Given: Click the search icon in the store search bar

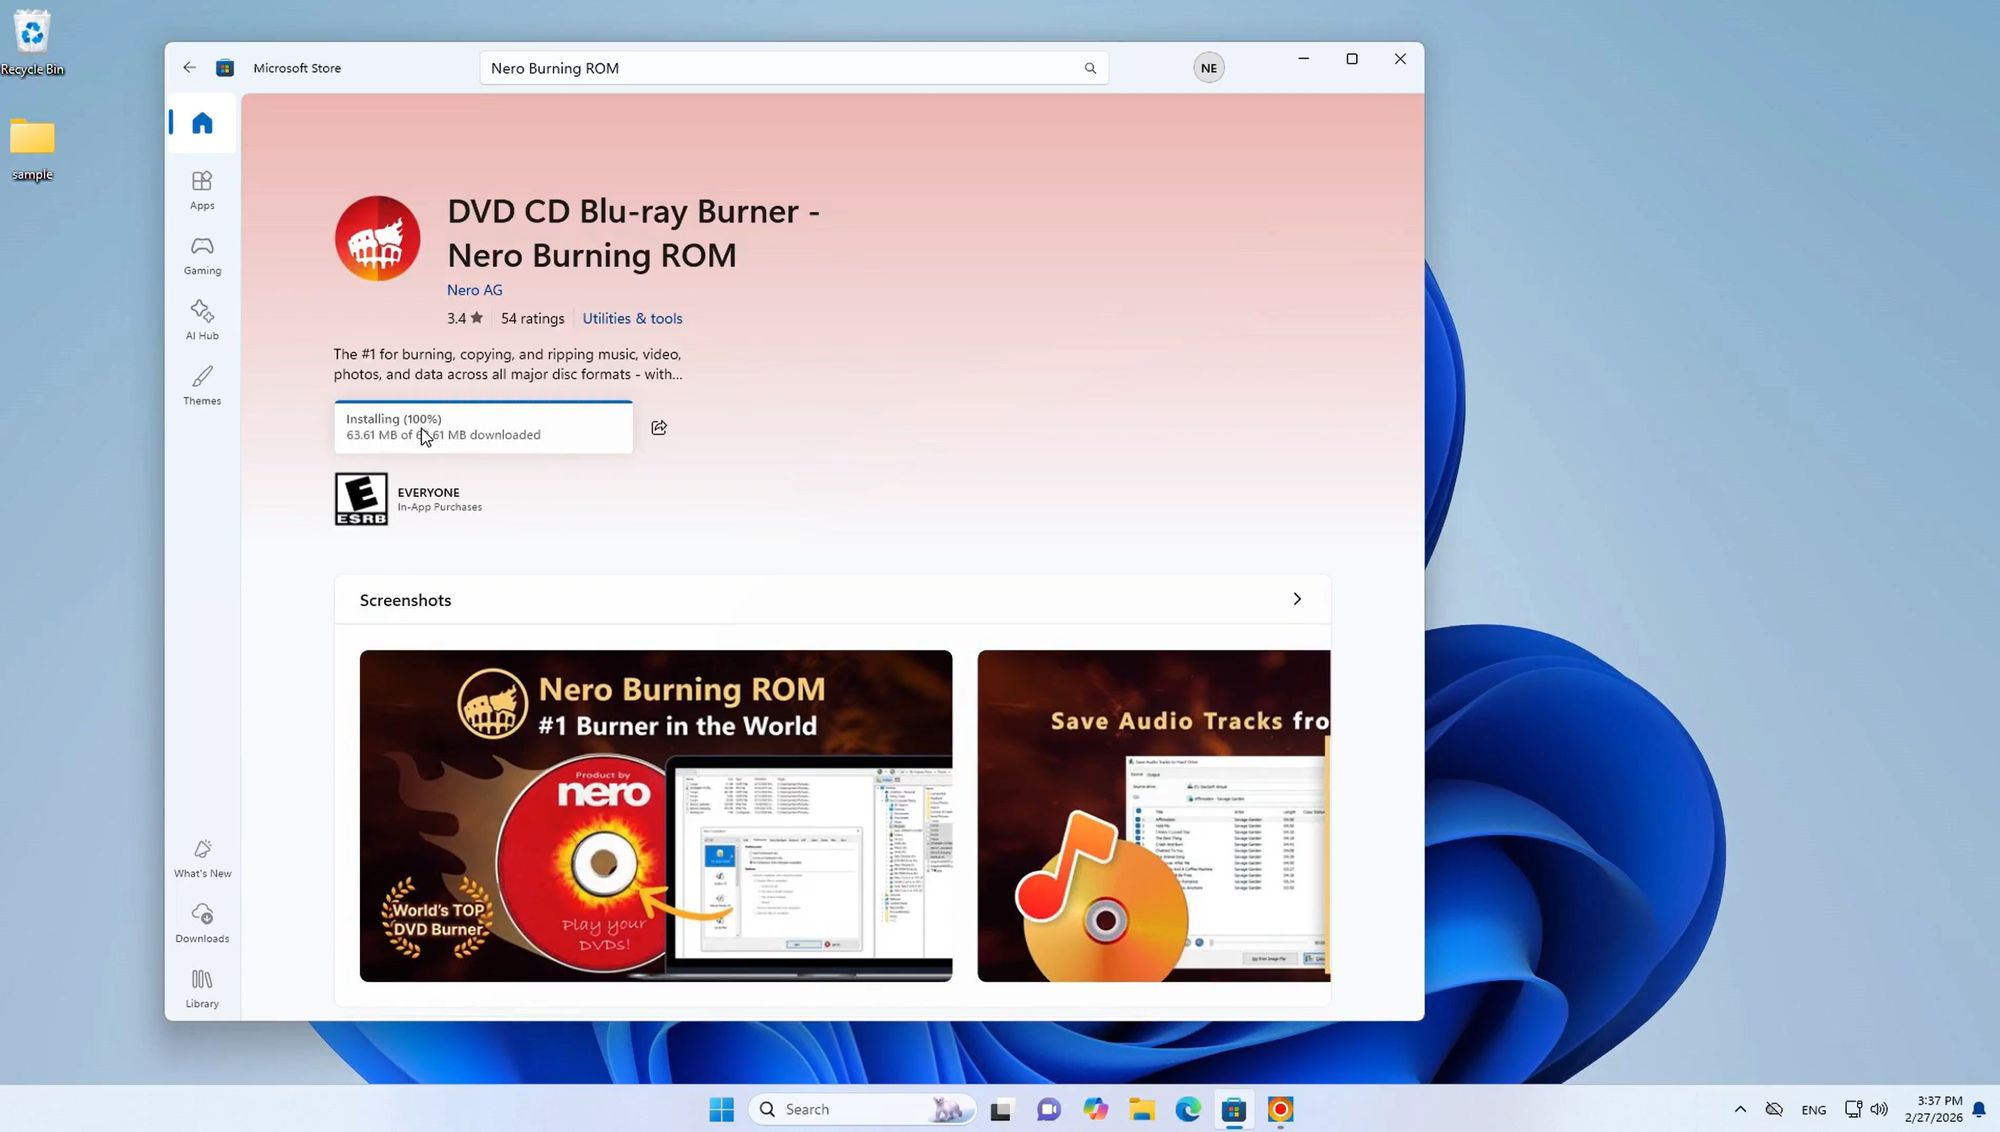Looking at the screenshot, I should click(x=1090, y=67).
